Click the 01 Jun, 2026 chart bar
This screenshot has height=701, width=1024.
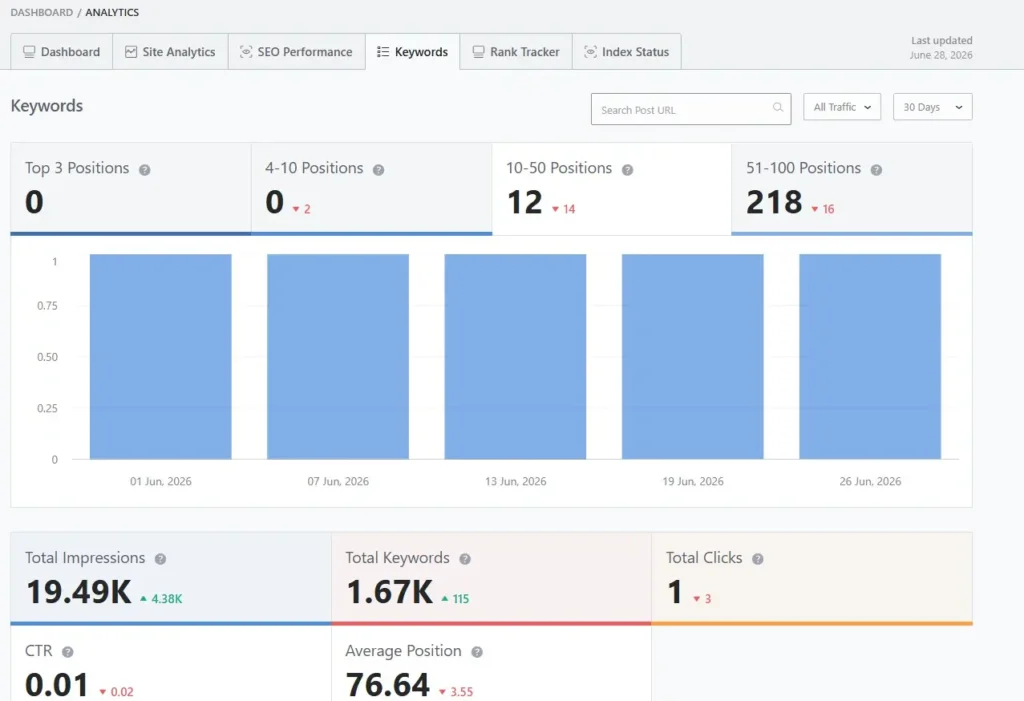coord(161,357)
